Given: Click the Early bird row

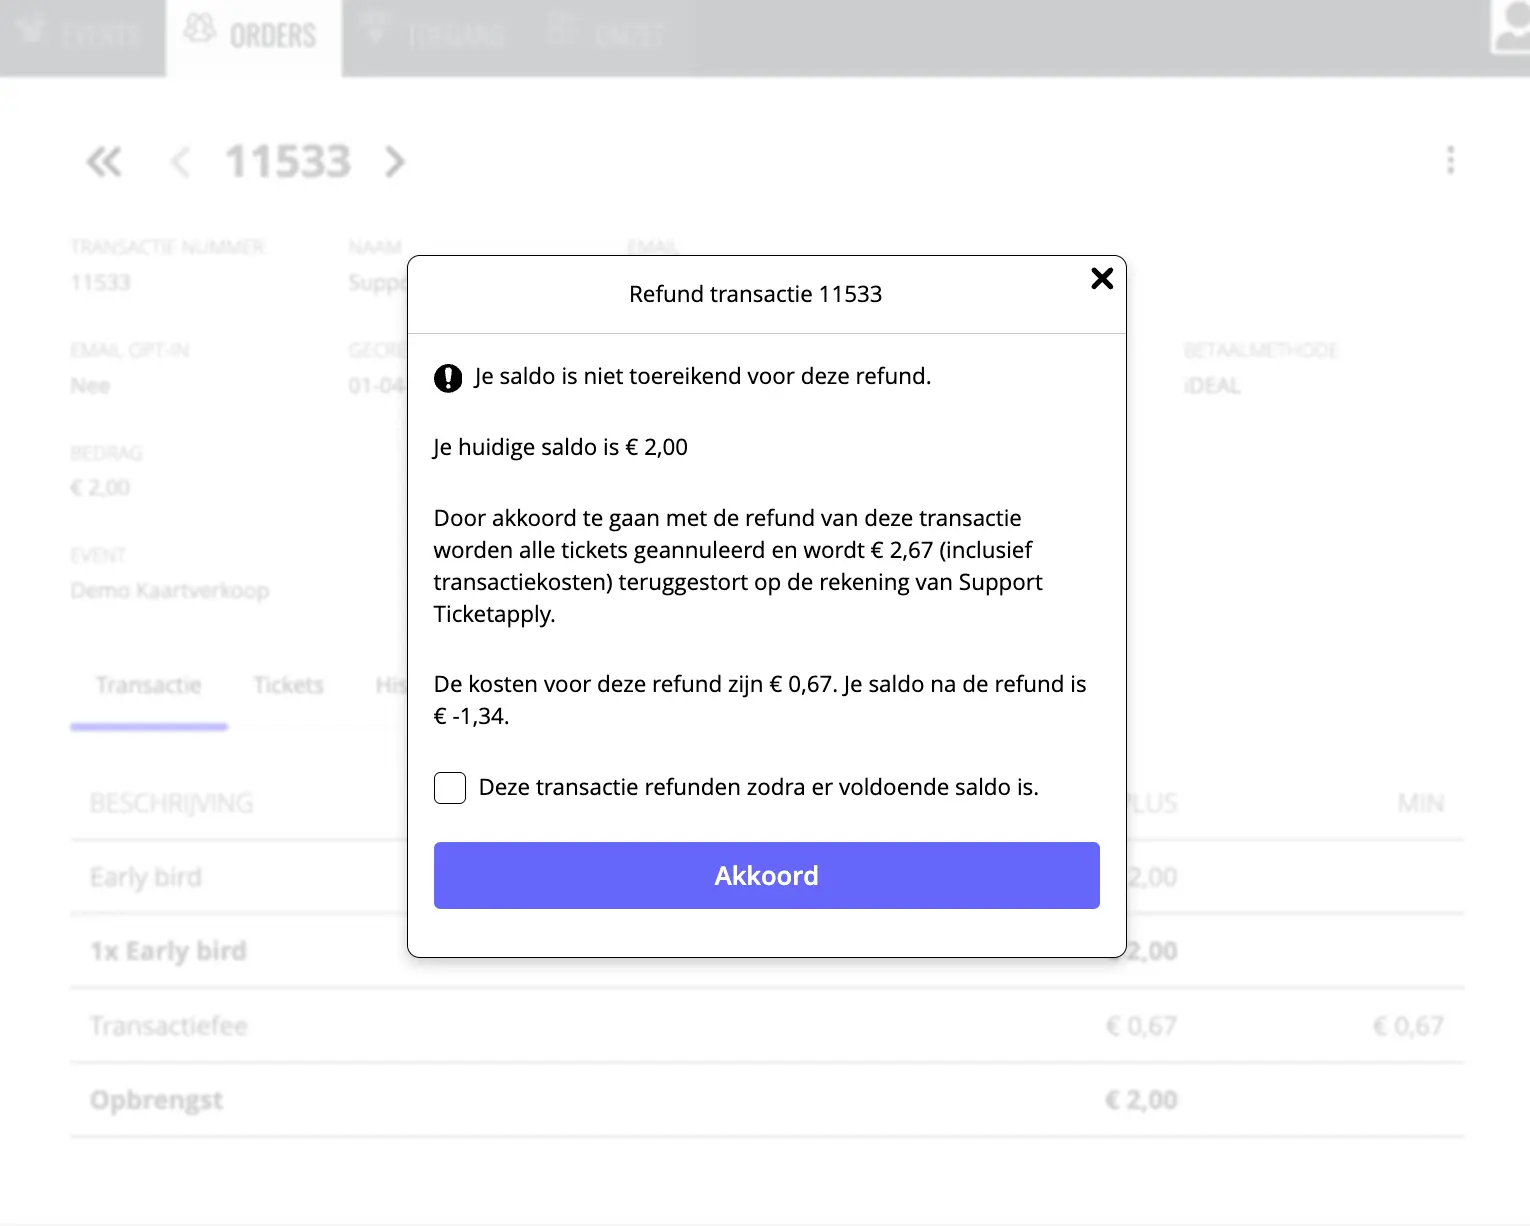Looking at the screenshot, I should coord(146,878).
